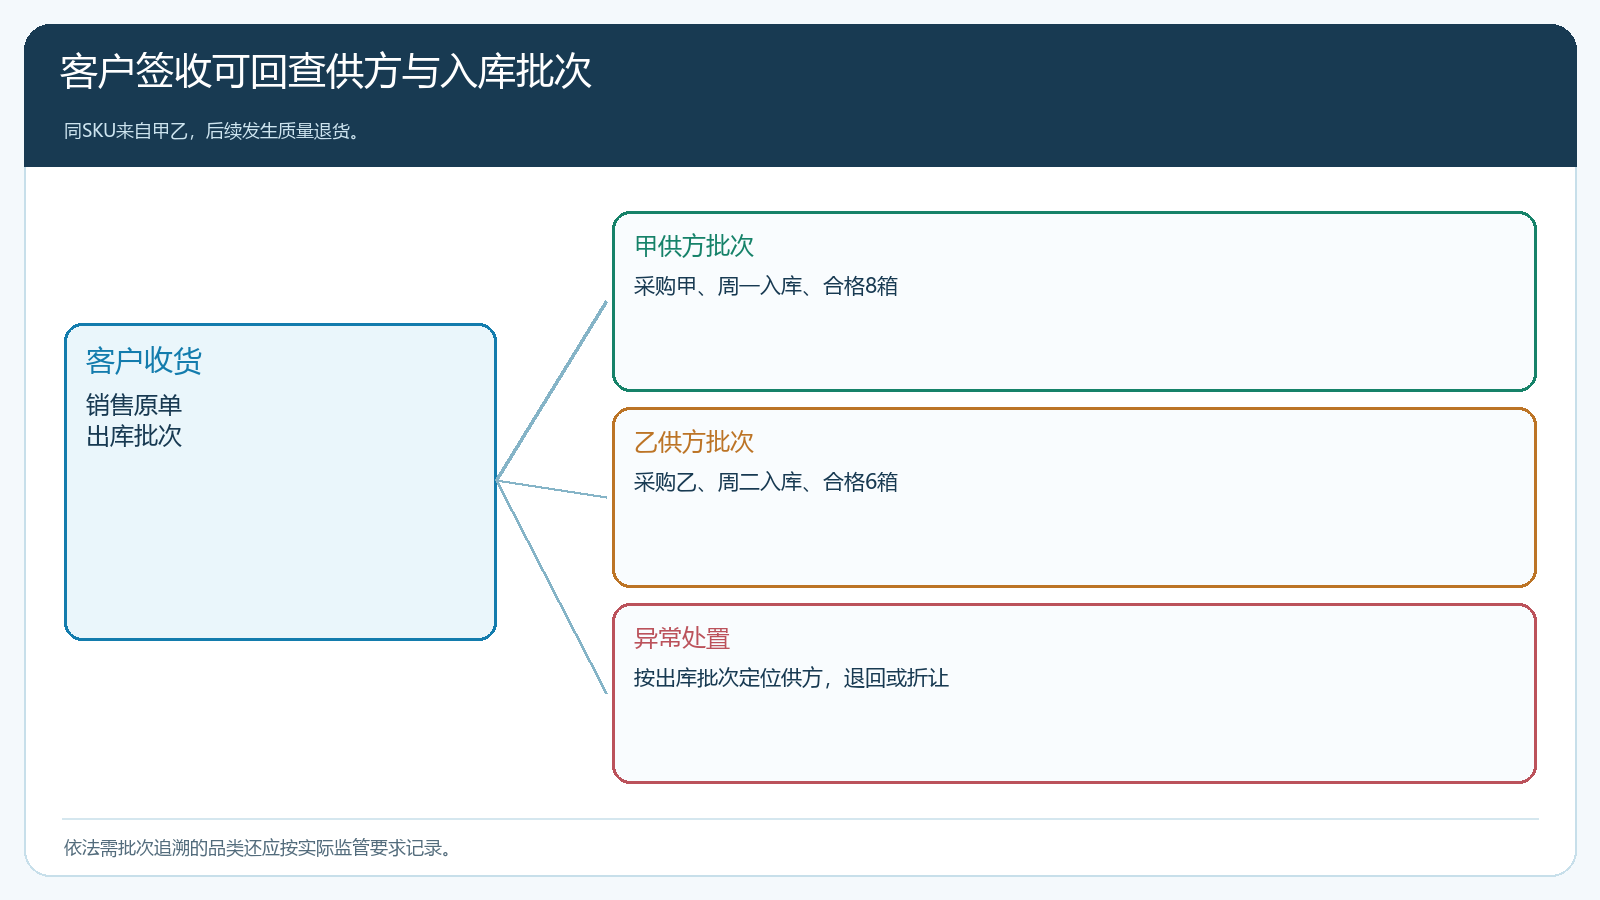Click the connector line to 乙供方批次
The image size is (1600, 900).
click(552, 489)
